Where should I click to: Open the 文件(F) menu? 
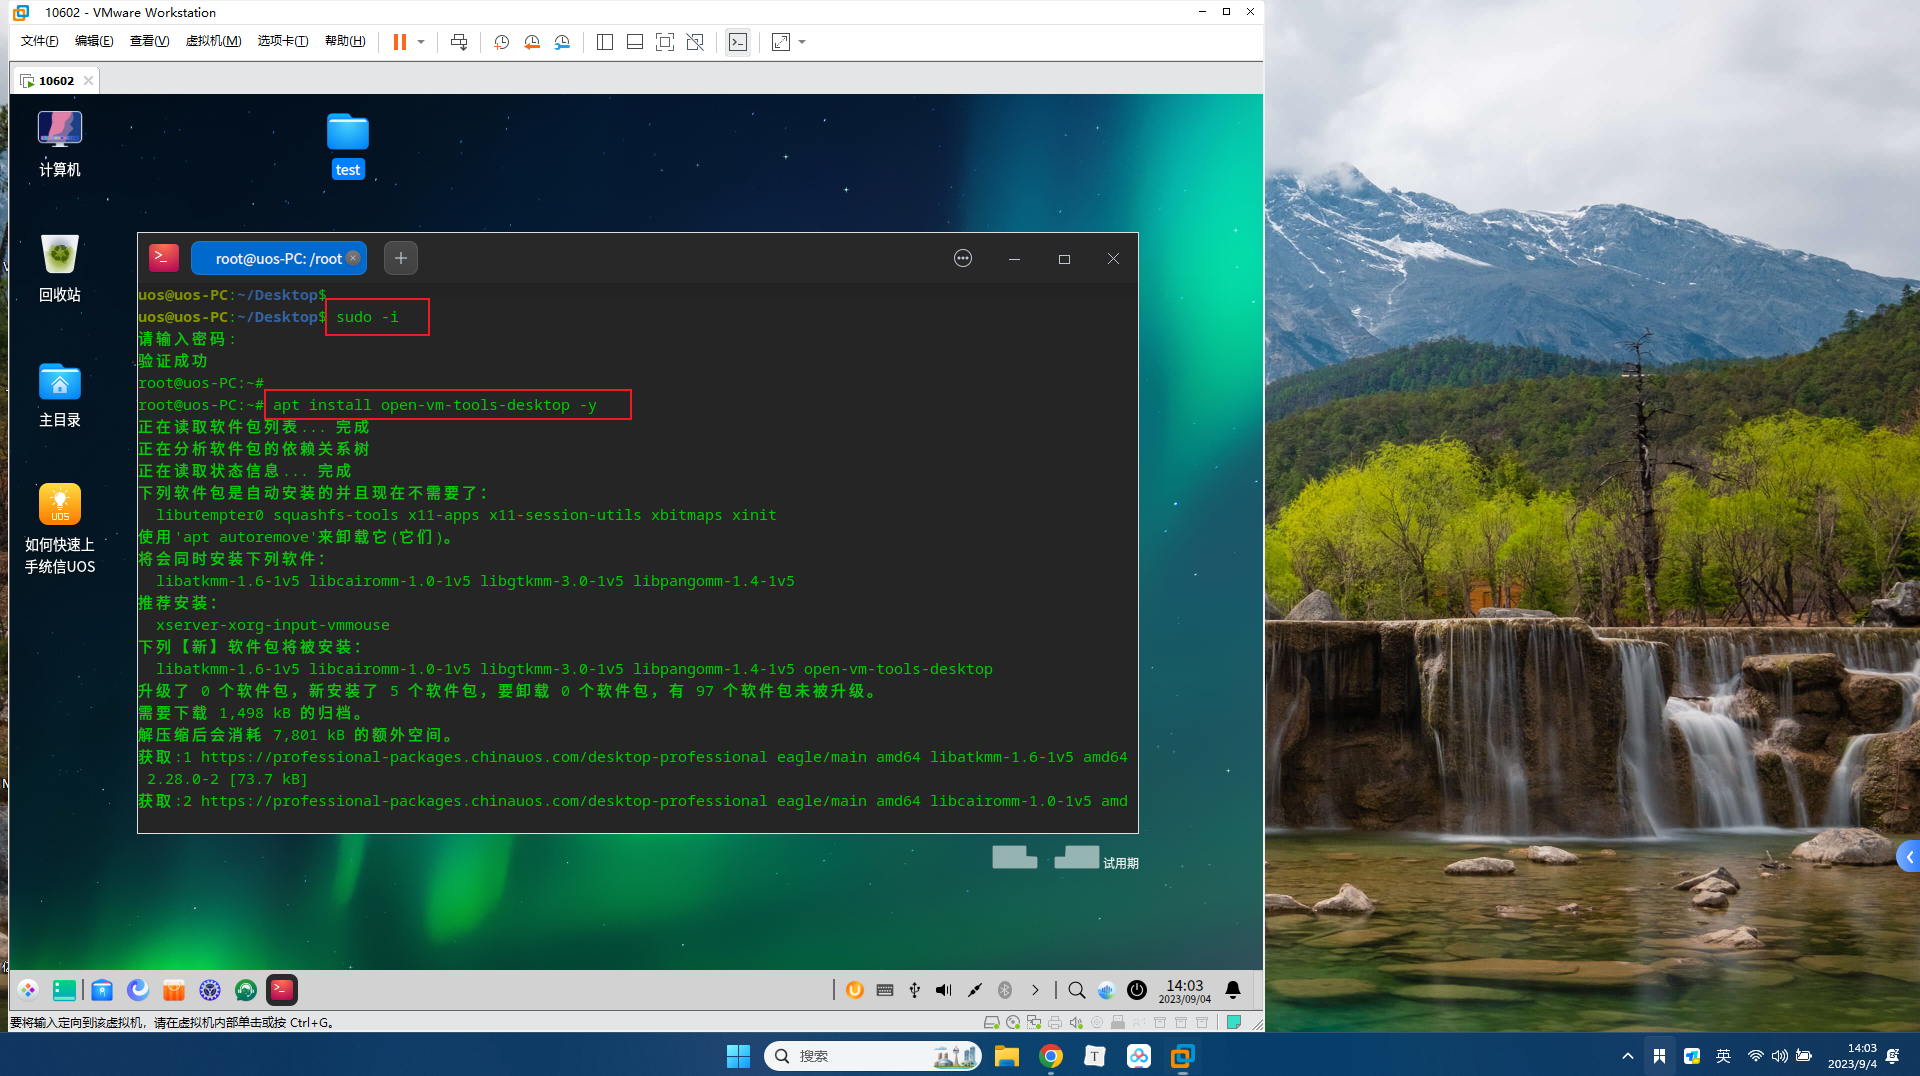39,41
